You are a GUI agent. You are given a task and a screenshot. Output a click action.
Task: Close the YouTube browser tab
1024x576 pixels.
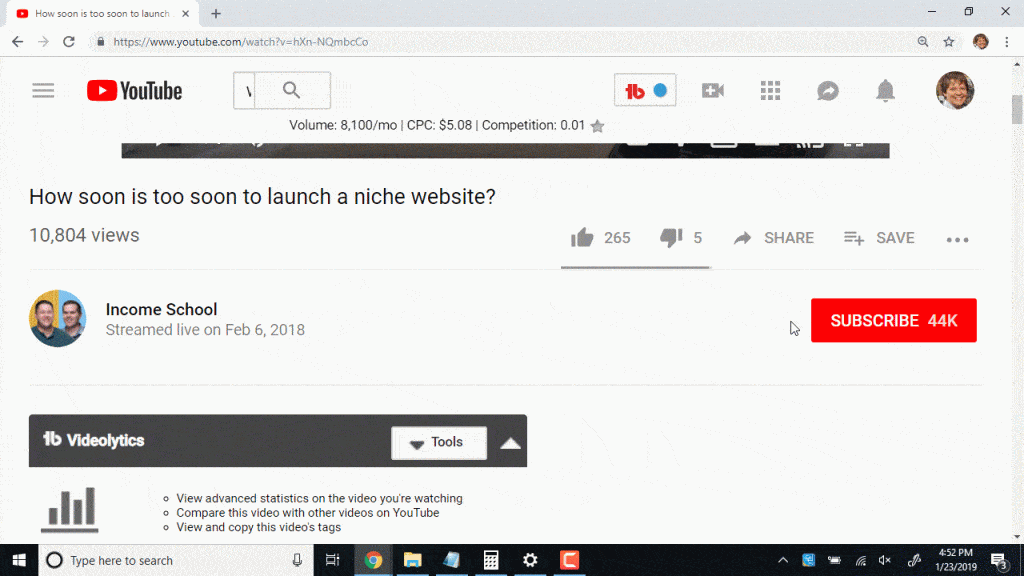point(185,14)
